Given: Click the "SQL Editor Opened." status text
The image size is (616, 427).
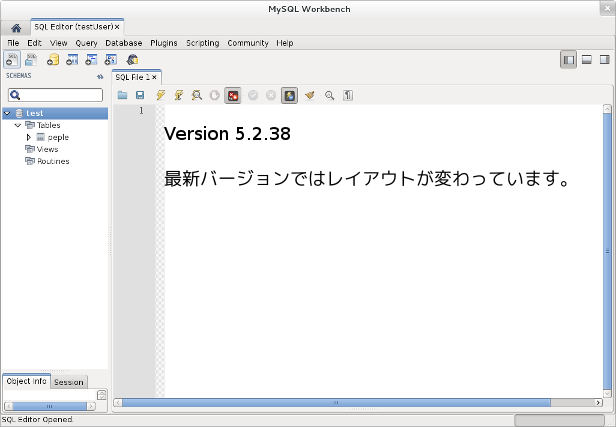Looking at the screenshot, I should [x=37, y=420].
